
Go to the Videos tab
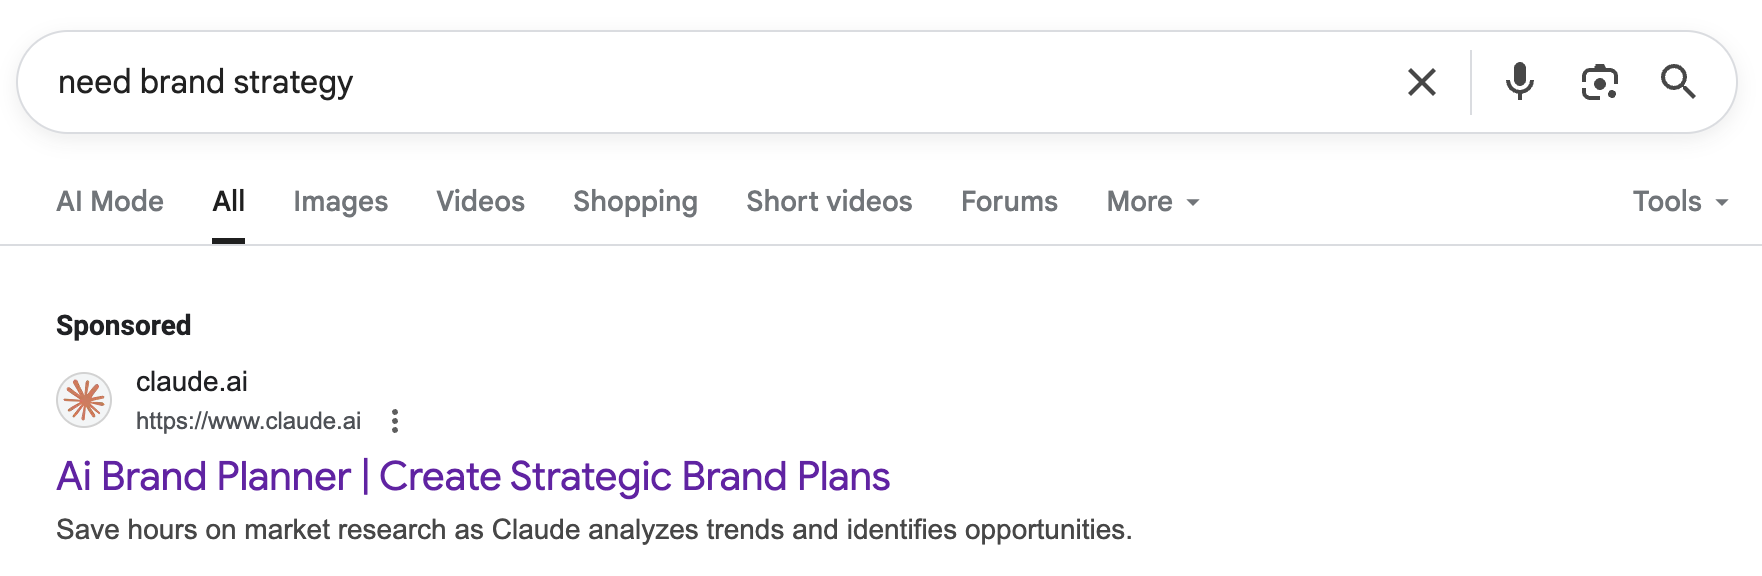click(480, 202)
